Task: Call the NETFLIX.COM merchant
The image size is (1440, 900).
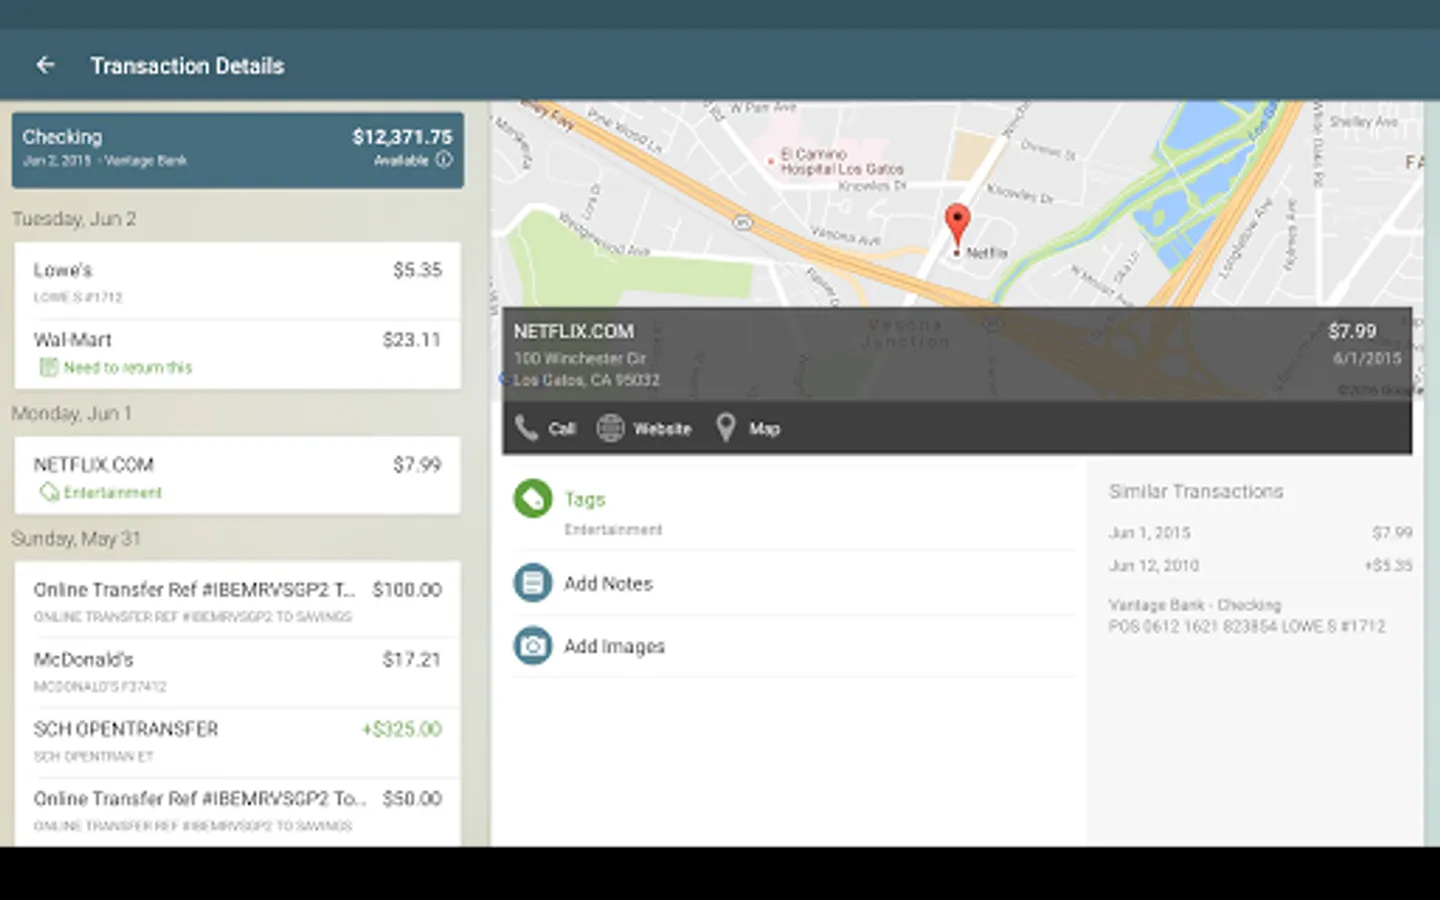Action: coord(546,428)
